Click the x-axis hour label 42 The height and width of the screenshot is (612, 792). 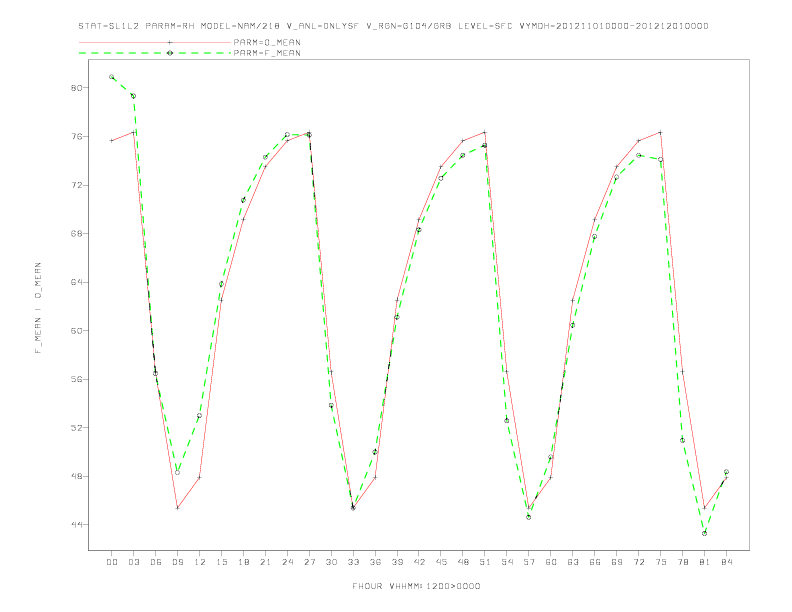pos(419,562)
